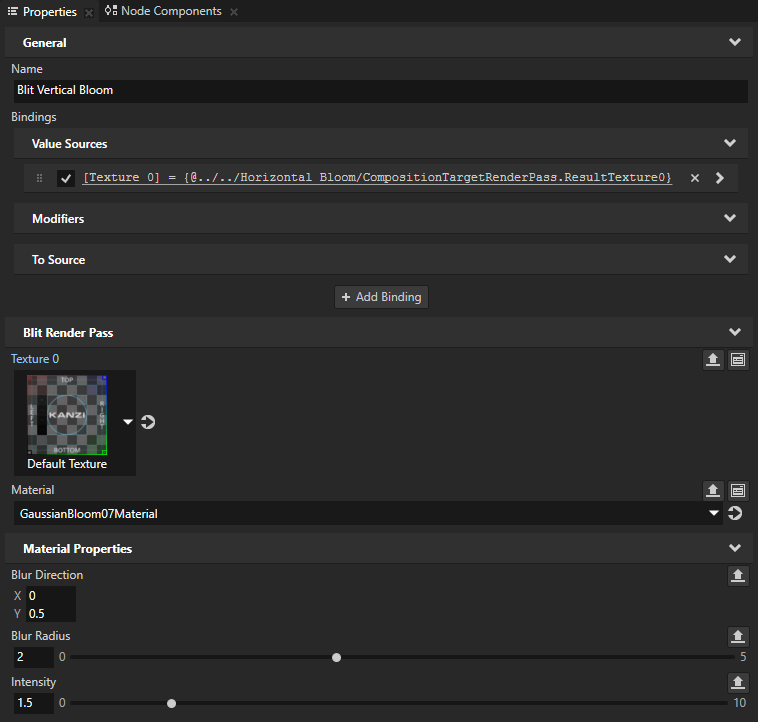Screen dimensions: 758x722
Task: Click upload icon for Blur Direction
Action: 737,575
